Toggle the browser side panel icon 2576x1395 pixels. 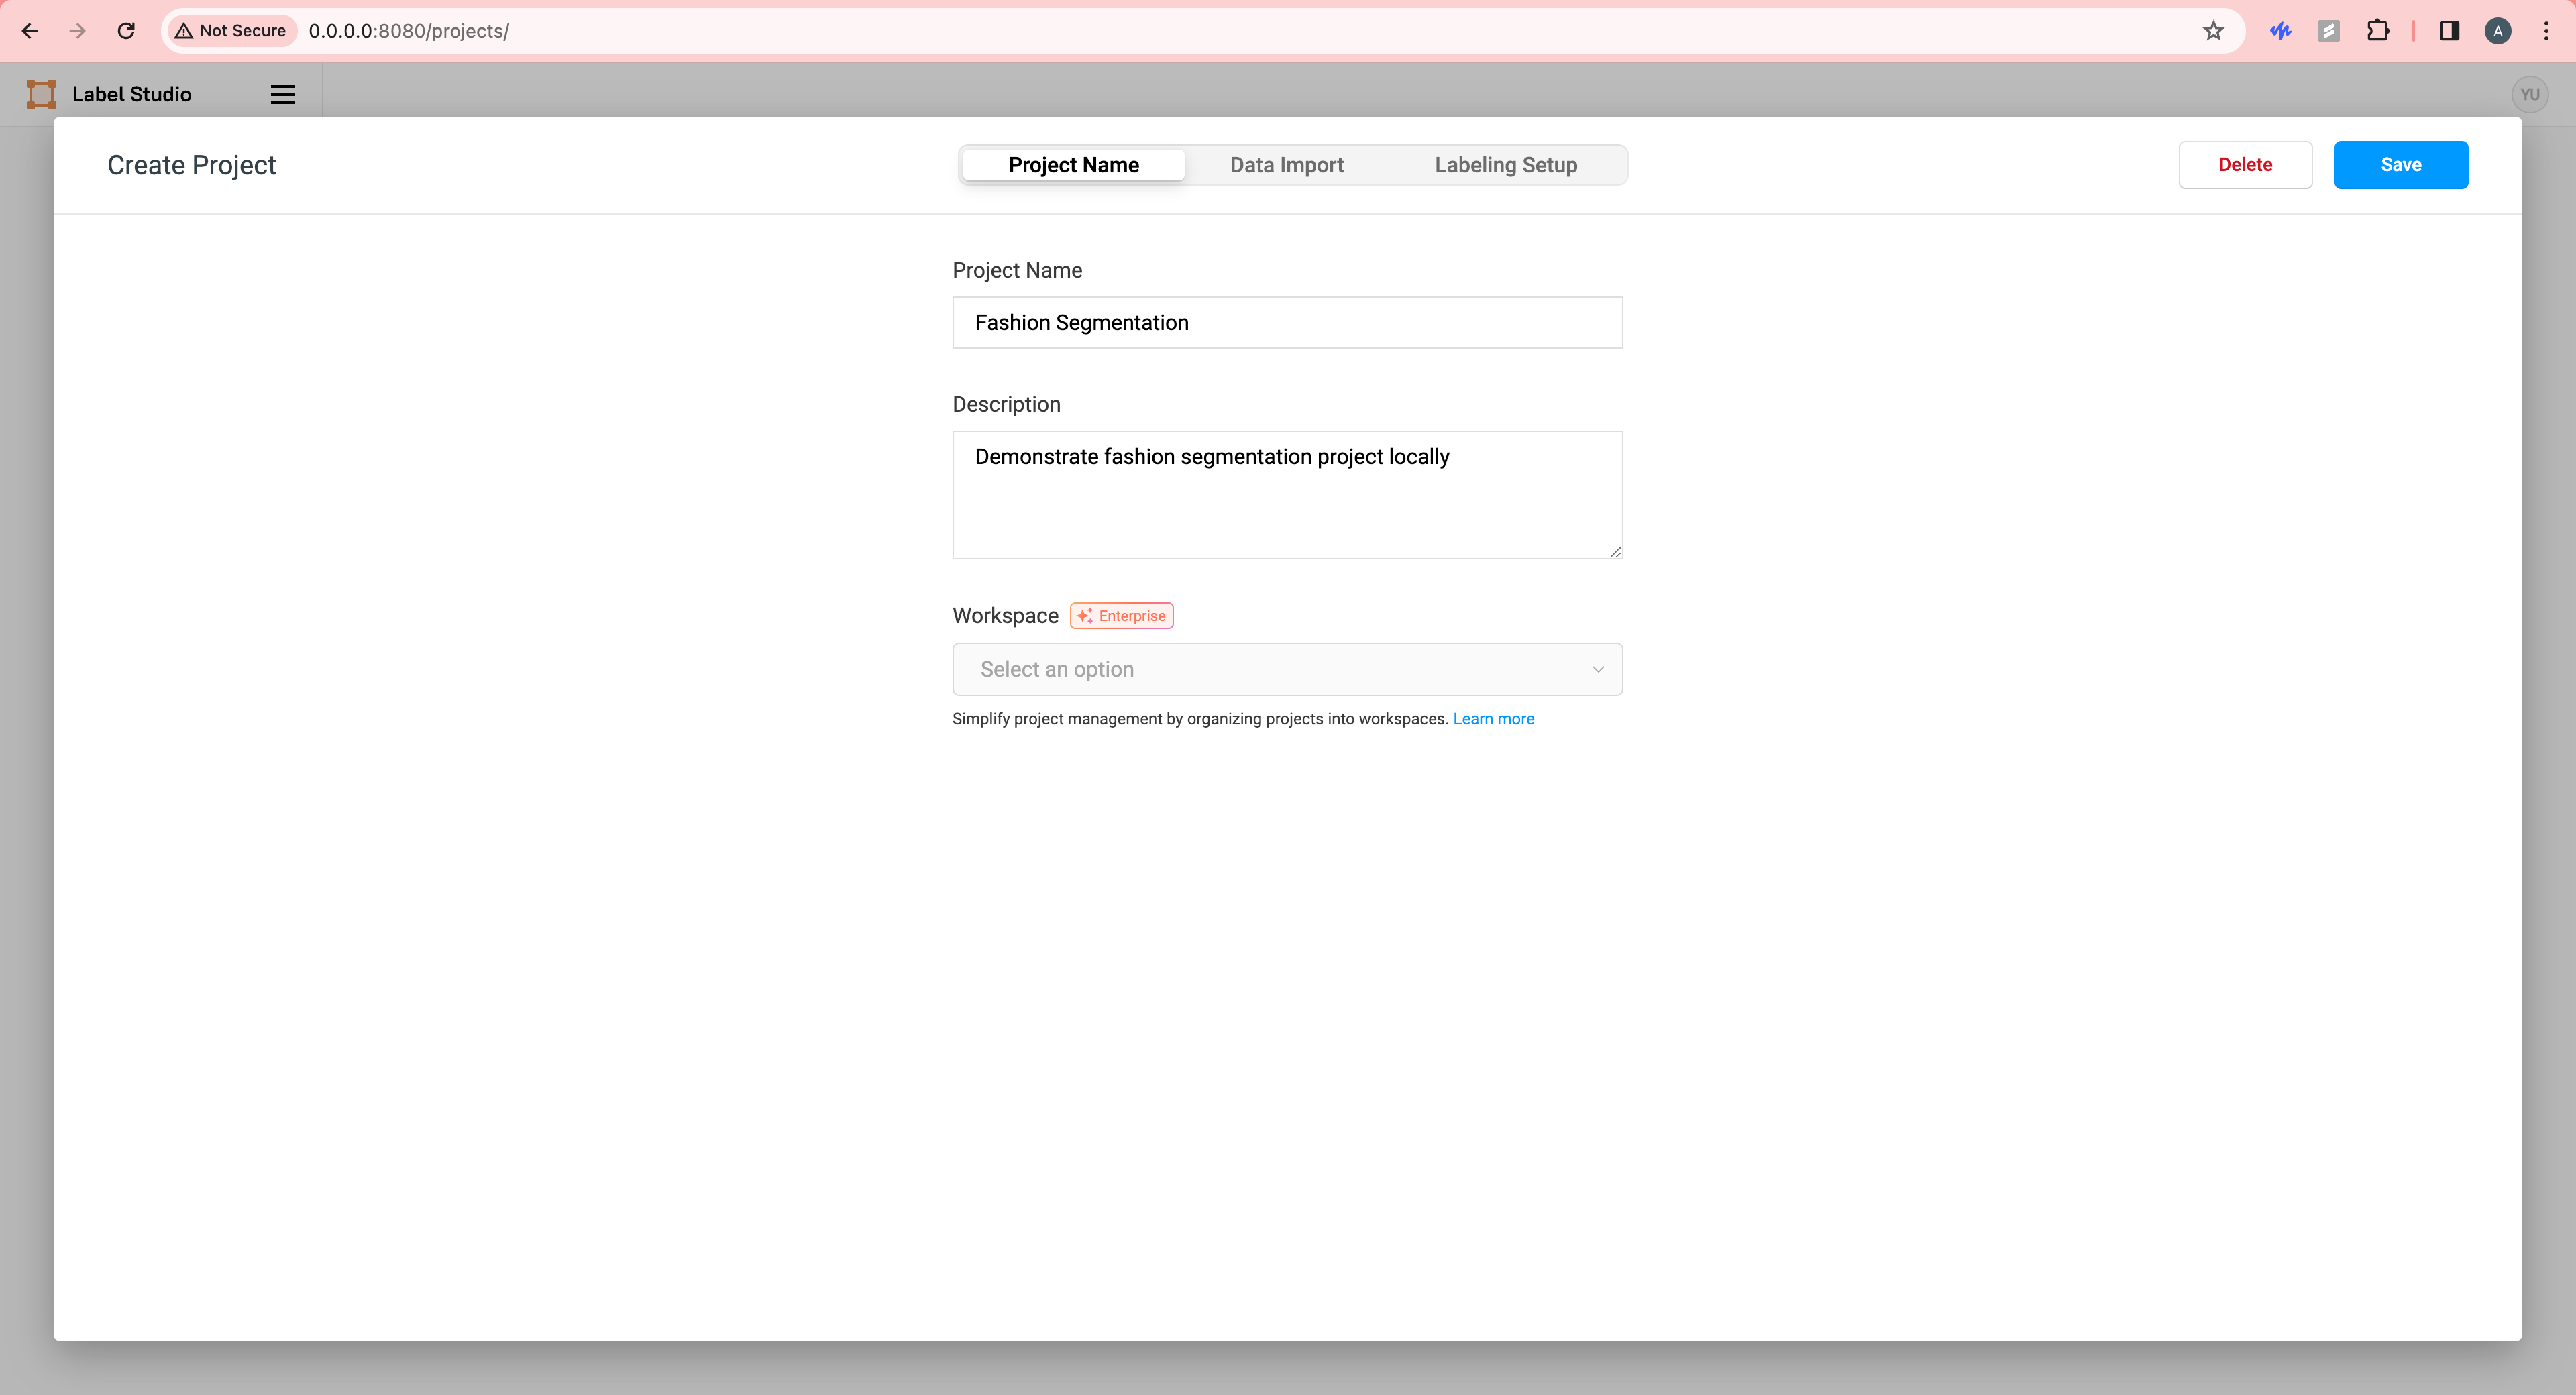pos(2449,31)
